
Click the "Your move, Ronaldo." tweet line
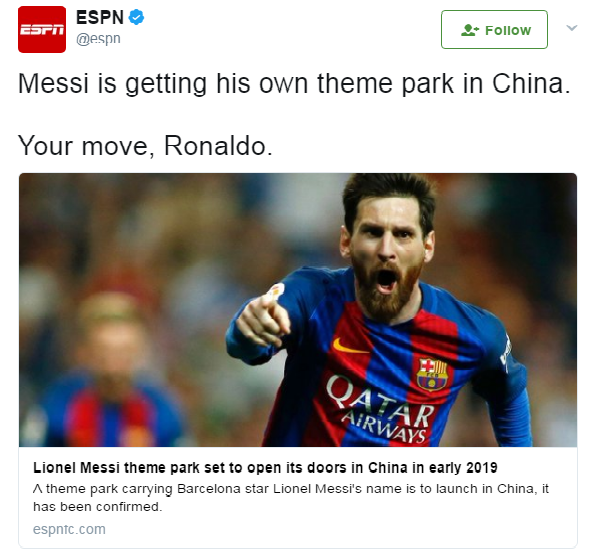[x=145, y=146]
